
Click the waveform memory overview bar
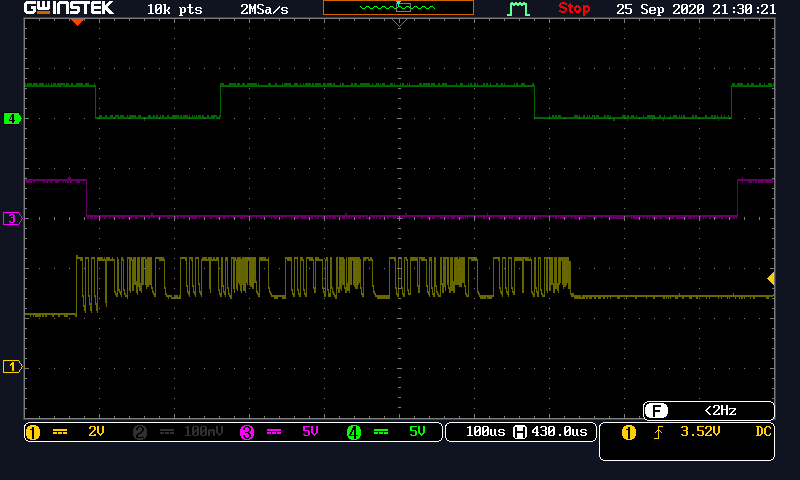coord(398,8)
